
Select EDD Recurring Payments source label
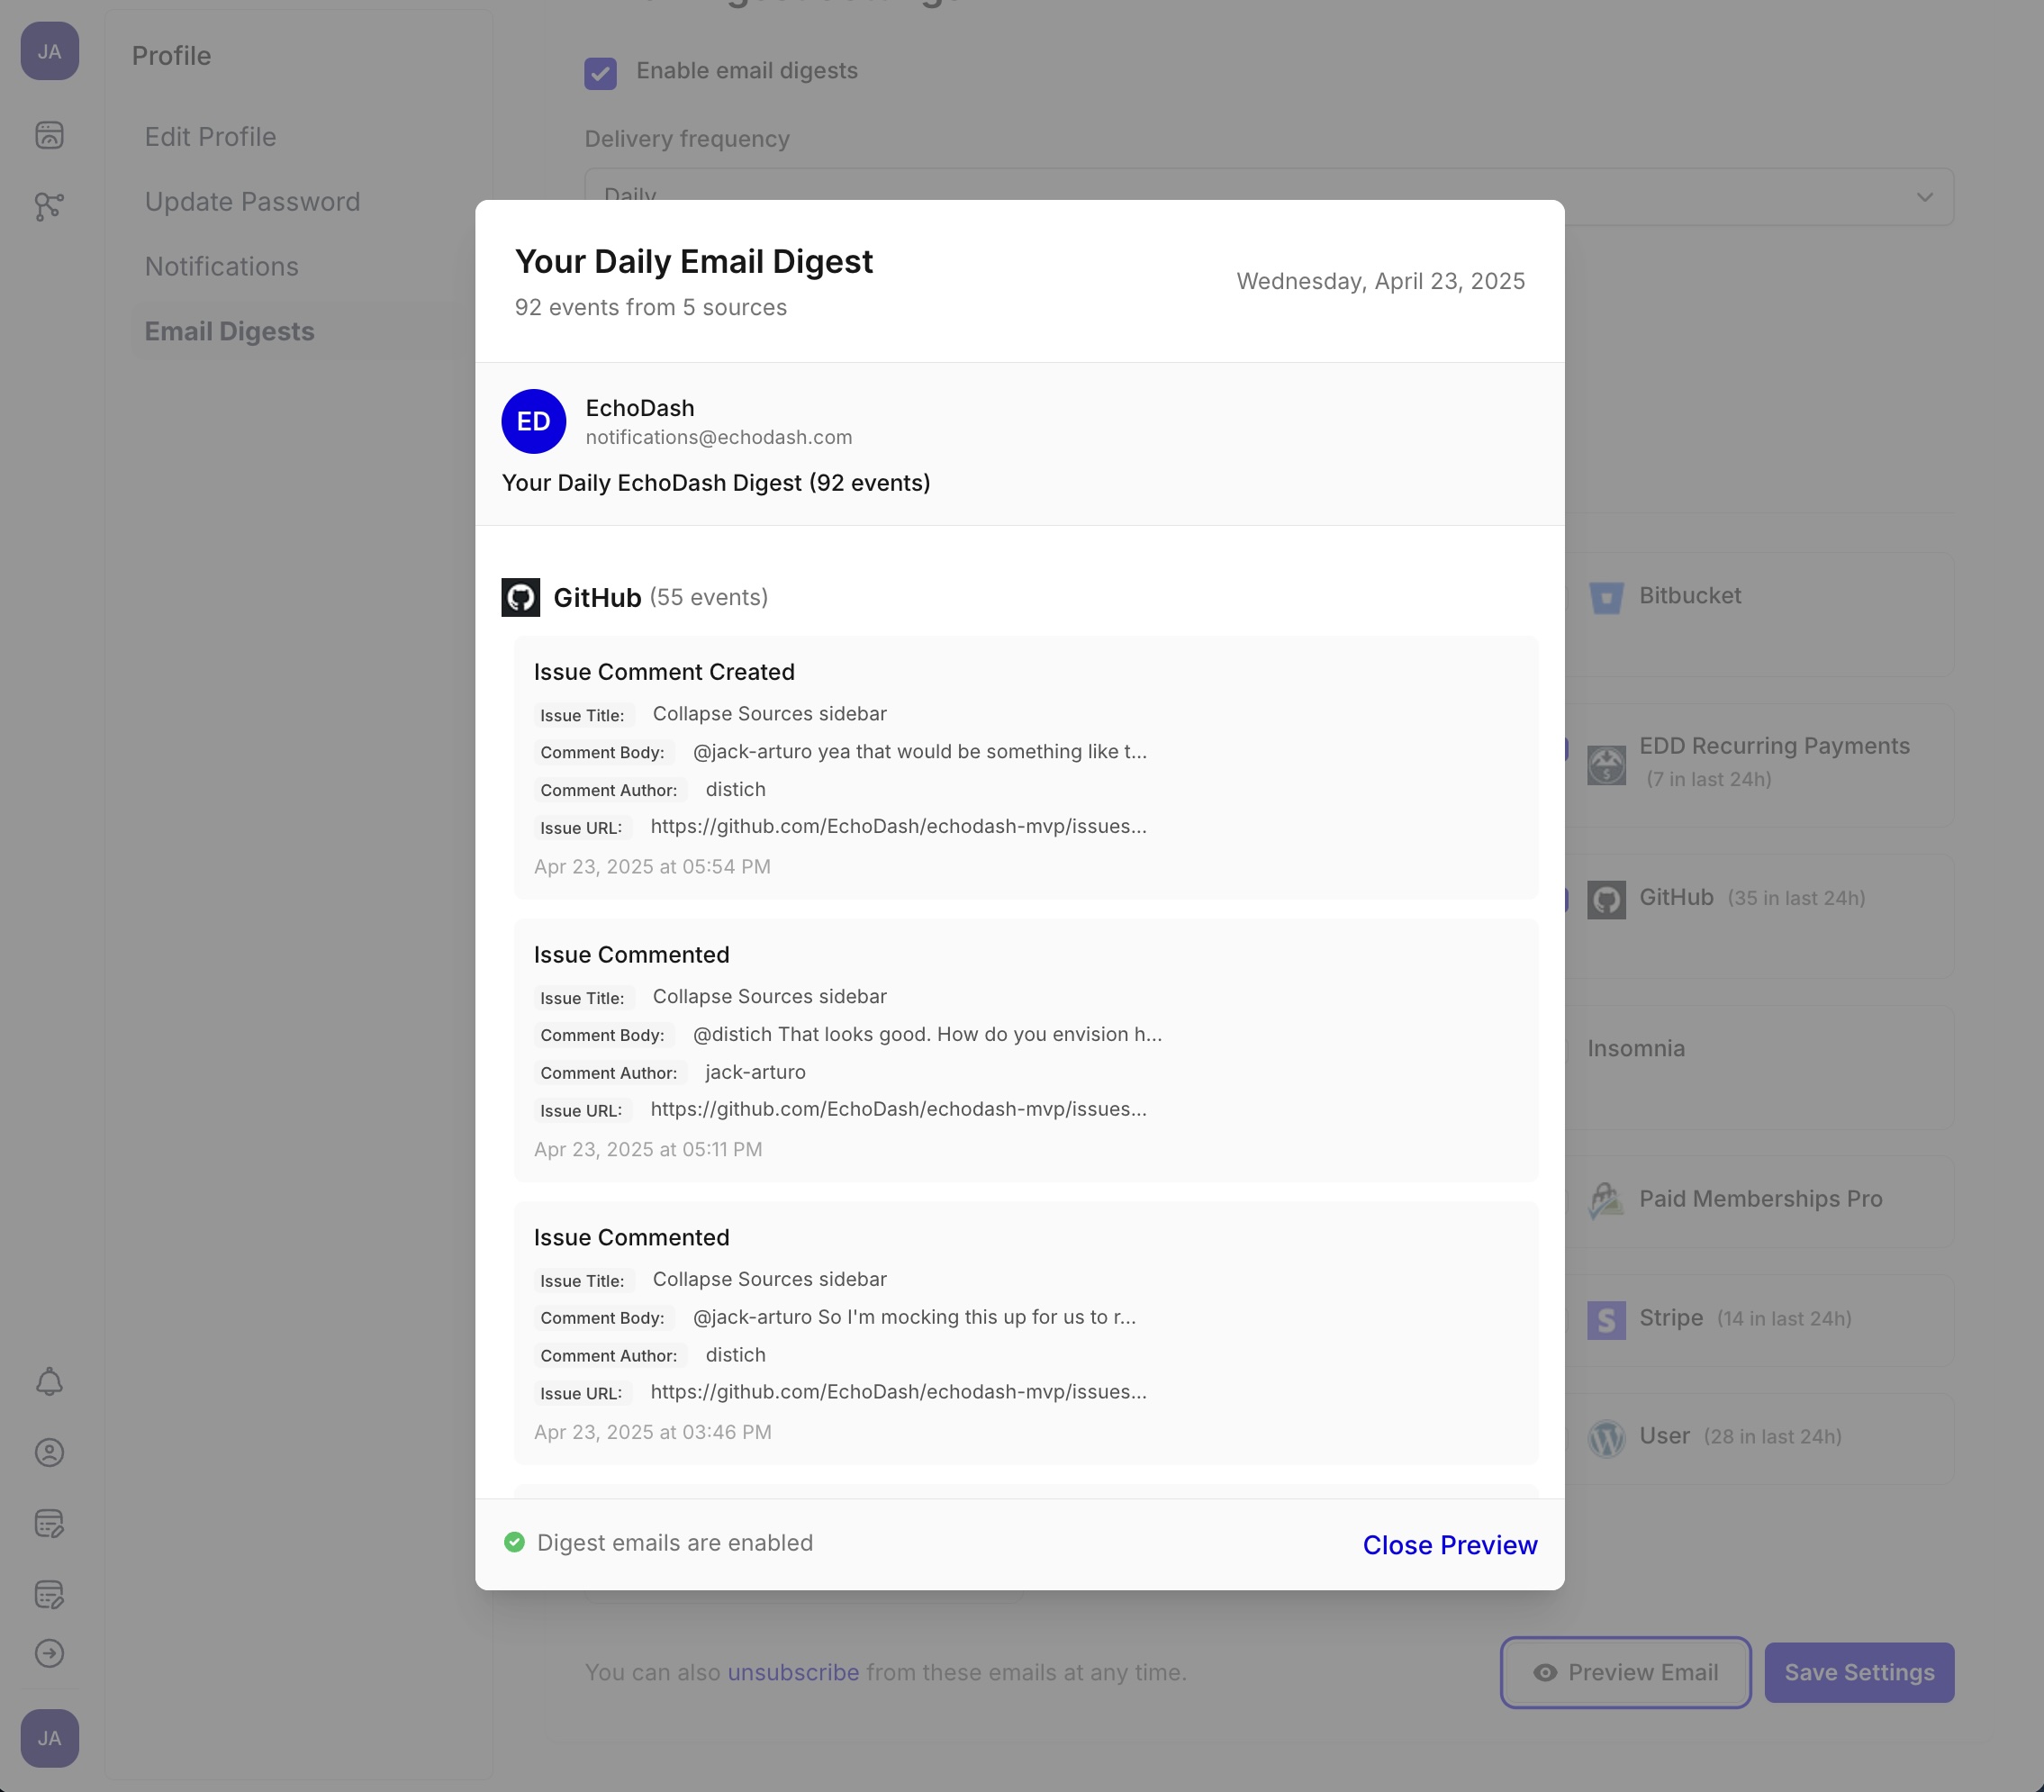point(1774,746)
